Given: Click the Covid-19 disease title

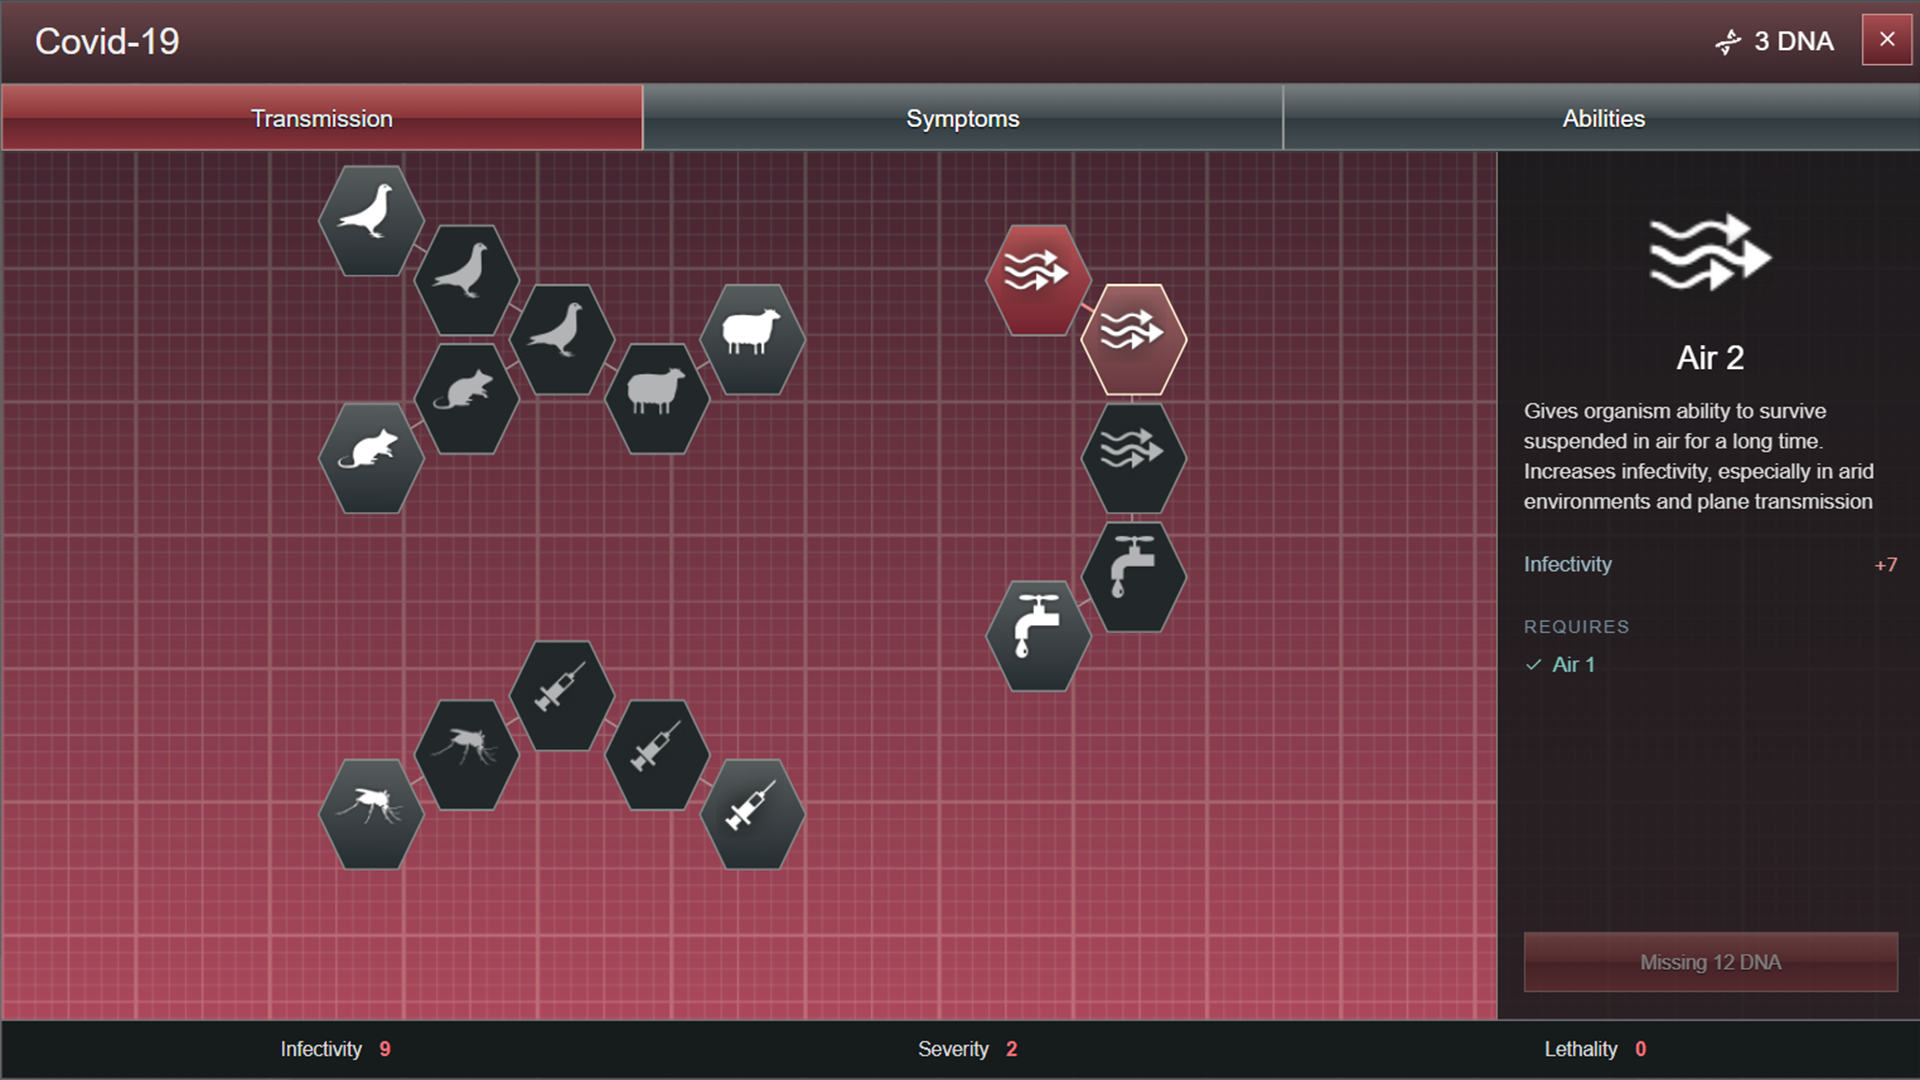Looking at the screenshot, I should coord(107,42).
